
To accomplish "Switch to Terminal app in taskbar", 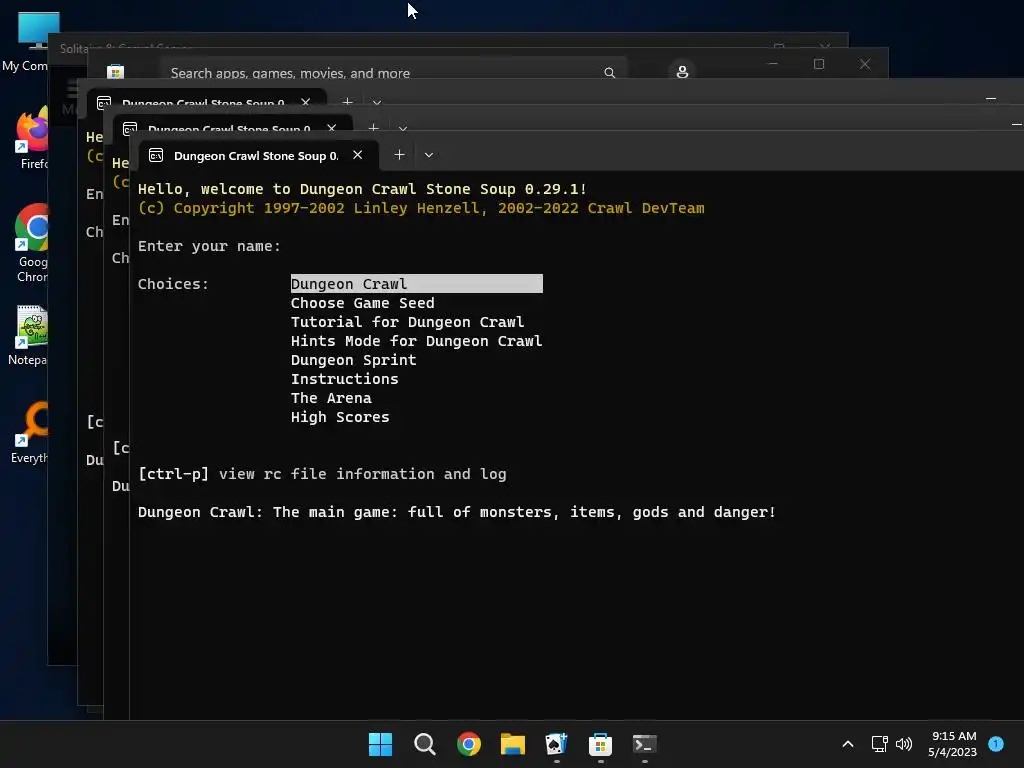I will [x=645, y=744].
